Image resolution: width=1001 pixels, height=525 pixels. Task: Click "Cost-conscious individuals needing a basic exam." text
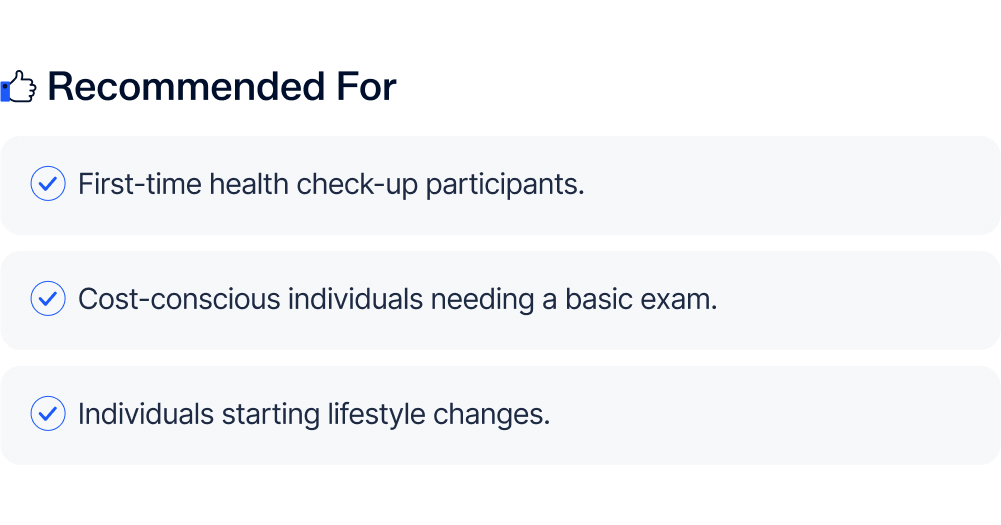click(397, 299)
